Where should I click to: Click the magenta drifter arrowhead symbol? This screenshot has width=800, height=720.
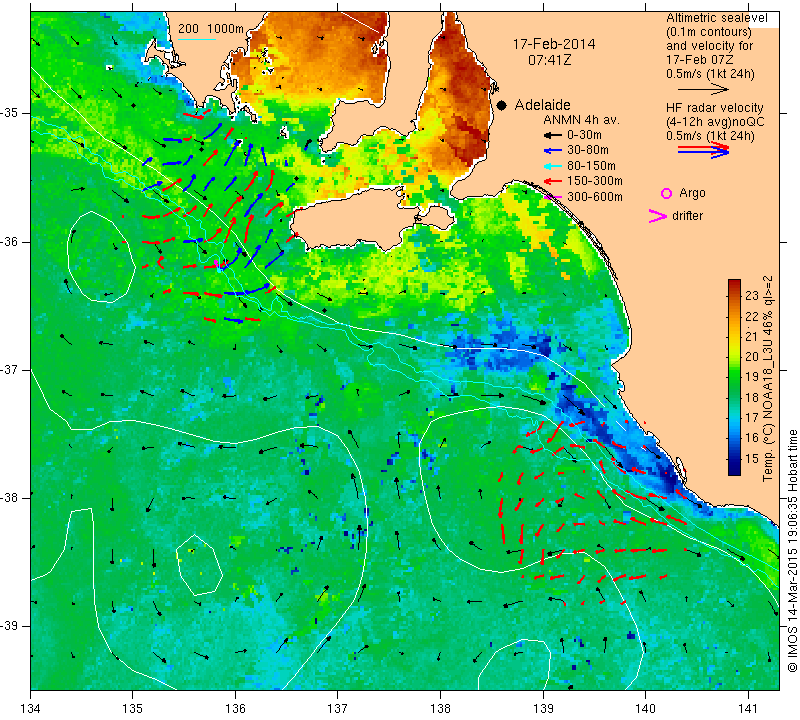657,216
